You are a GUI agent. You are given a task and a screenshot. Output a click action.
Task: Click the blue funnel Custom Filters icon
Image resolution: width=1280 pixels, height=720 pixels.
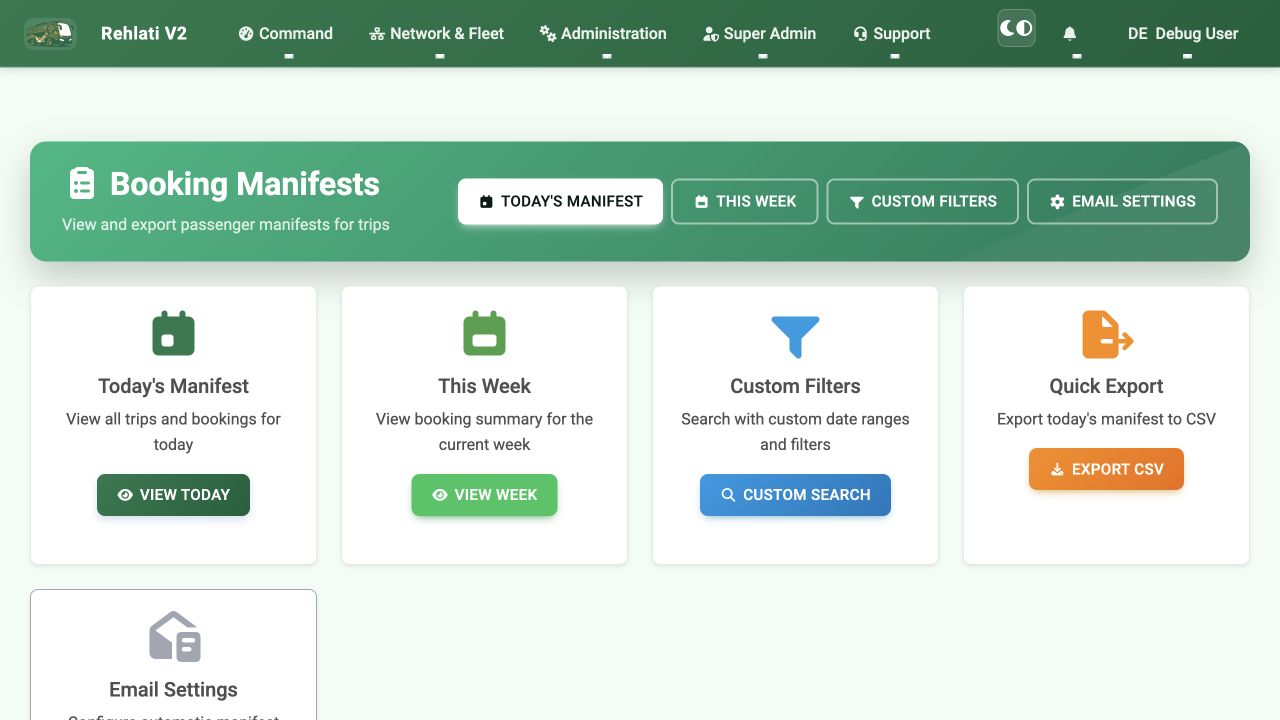coord(795,336)
